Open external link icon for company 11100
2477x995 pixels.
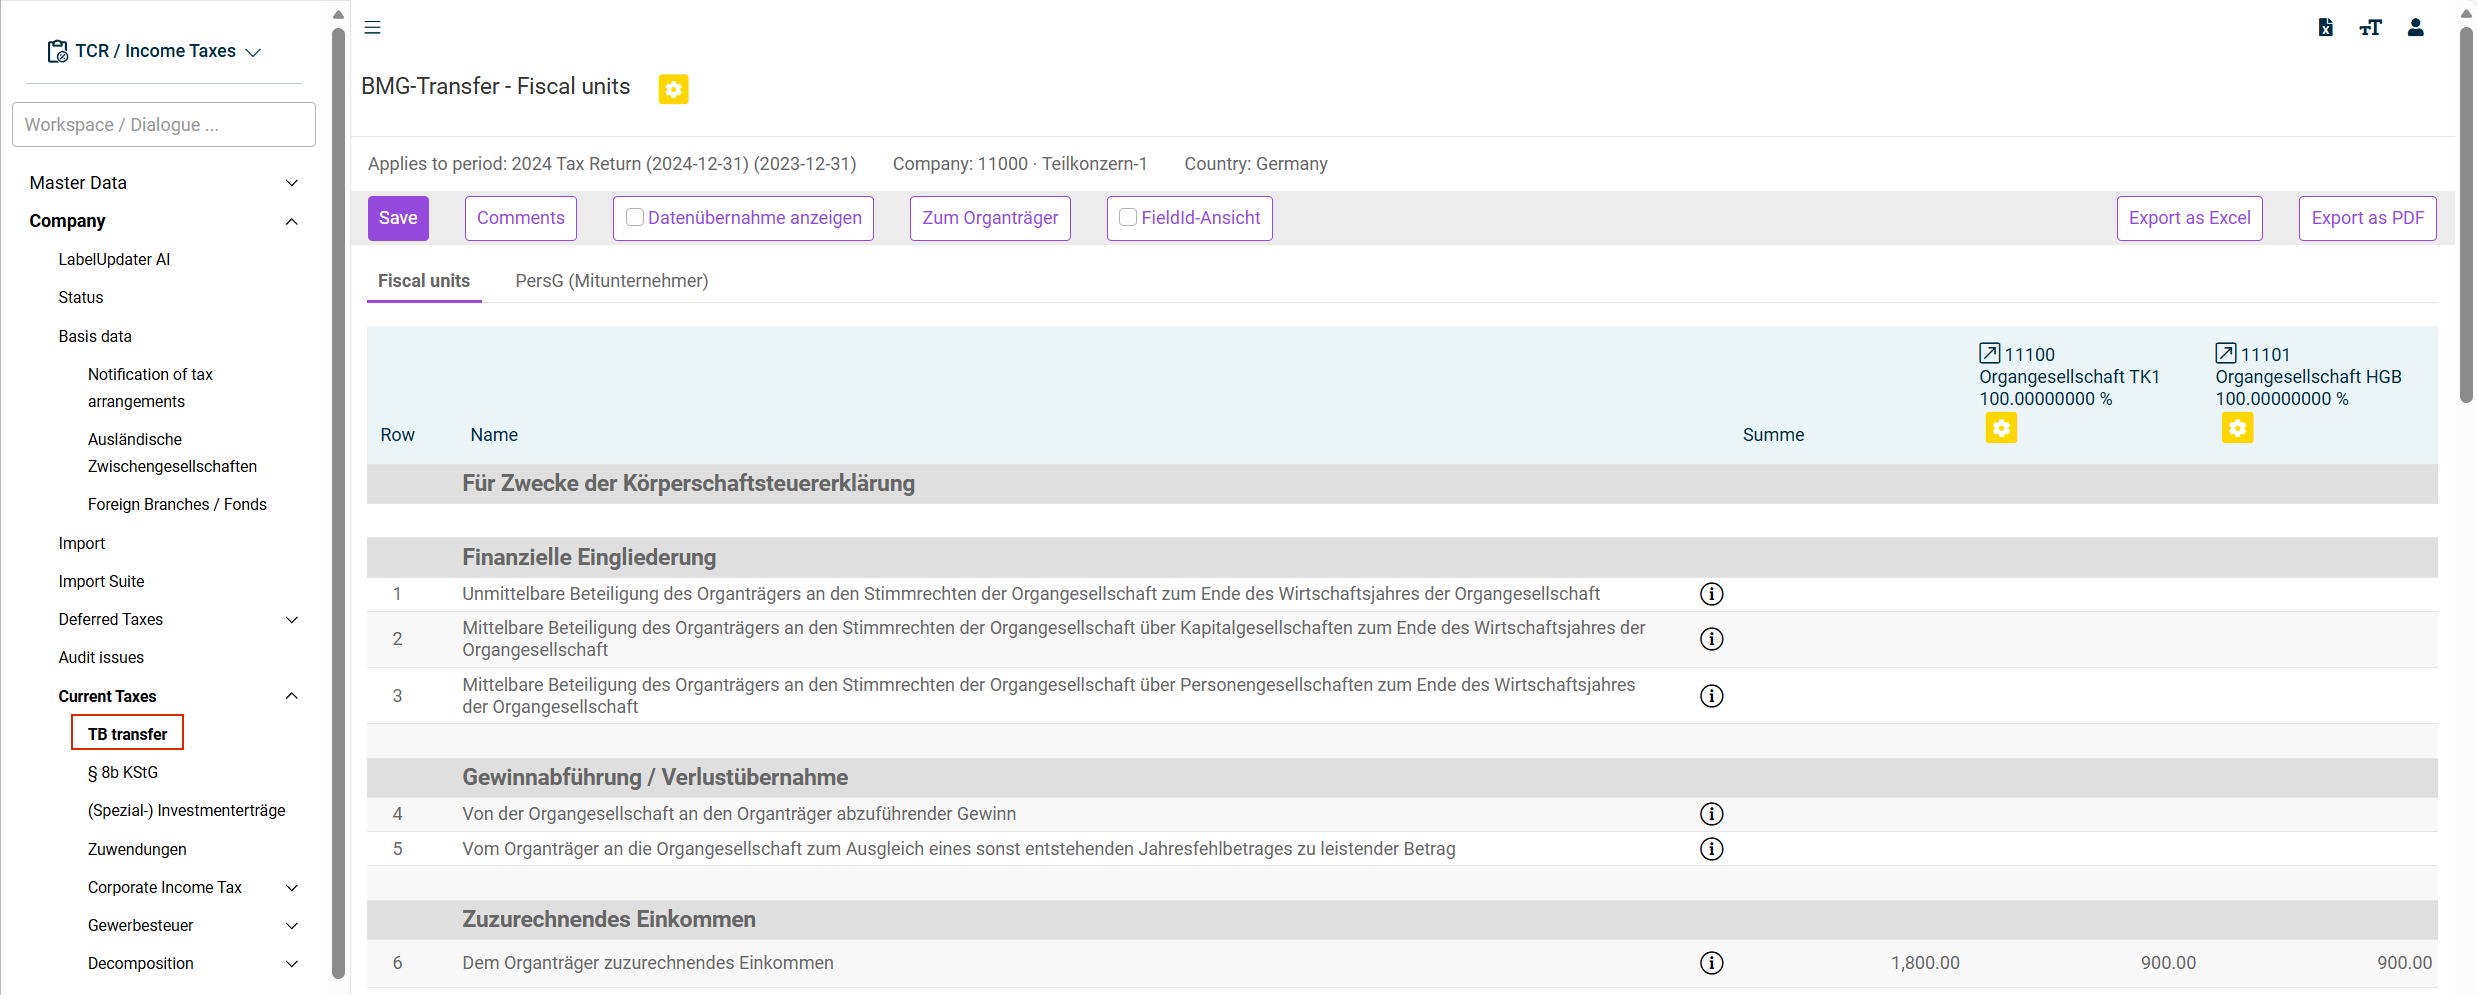pos(1989,353)
